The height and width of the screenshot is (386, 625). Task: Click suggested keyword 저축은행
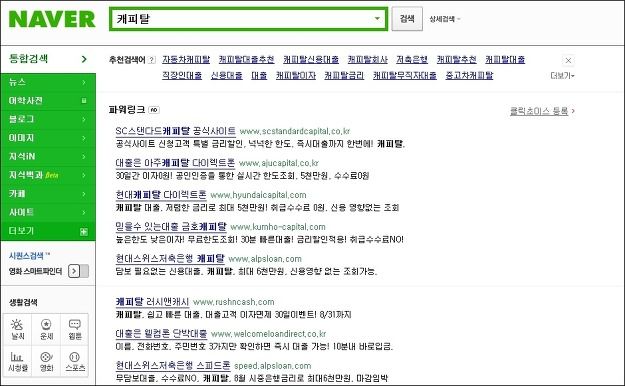(x=412, y=59)
